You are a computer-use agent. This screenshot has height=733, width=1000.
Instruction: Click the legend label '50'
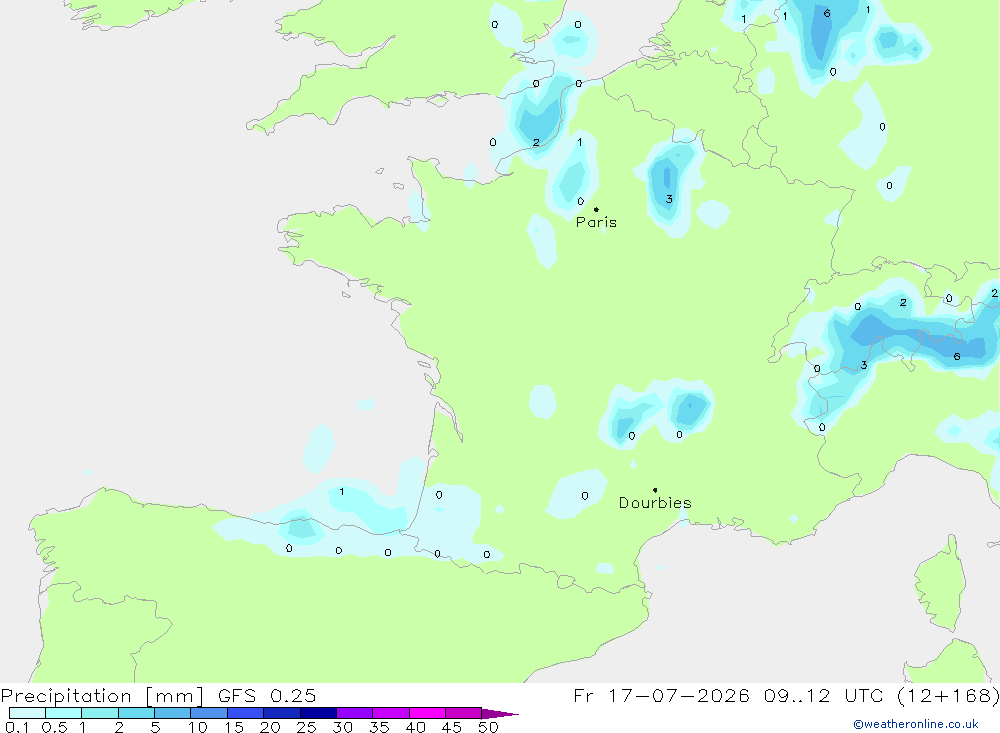point(489,727)
